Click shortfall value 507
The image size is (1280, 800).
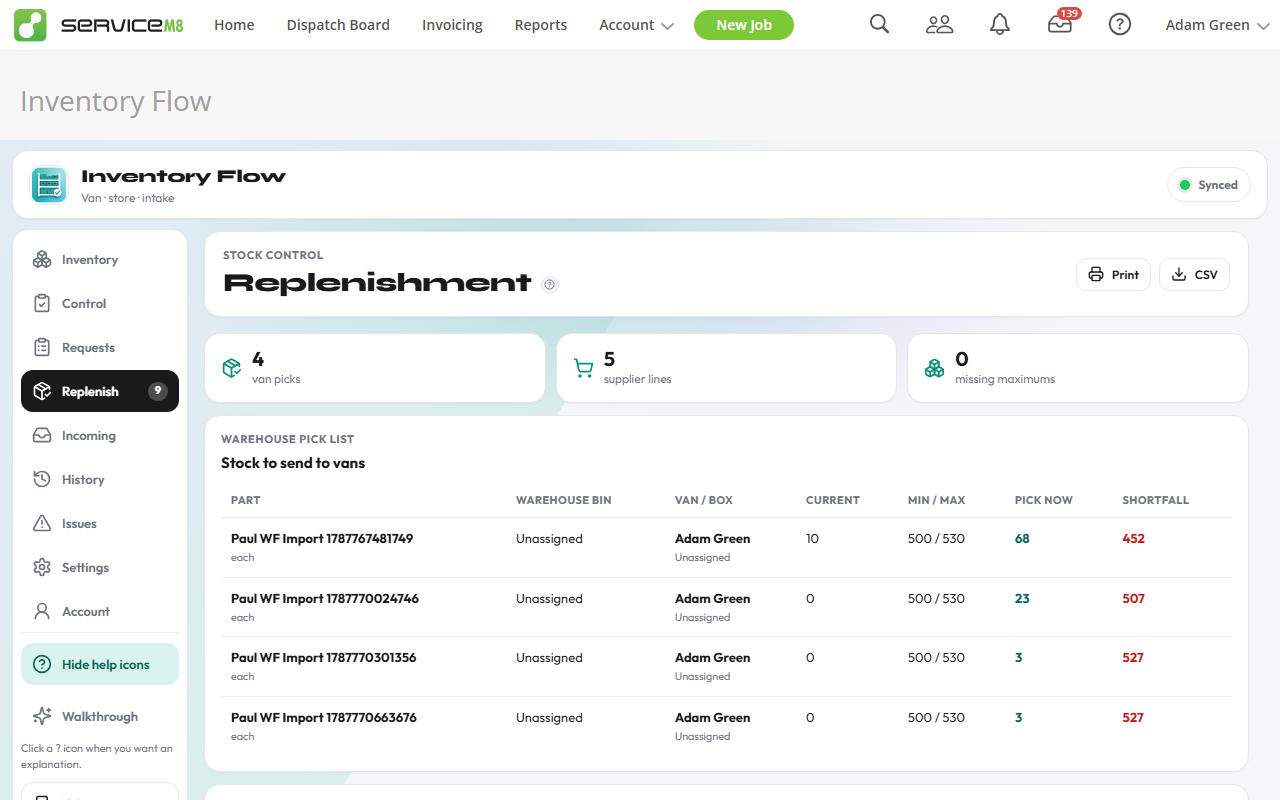click(1133, 599)
